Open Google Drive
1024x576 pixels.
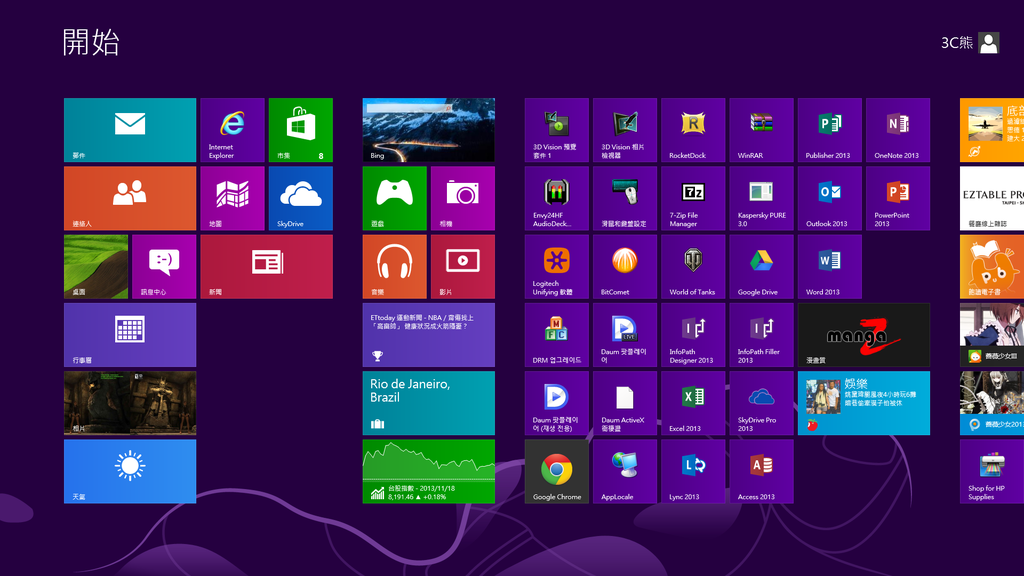tap(761, 266)
